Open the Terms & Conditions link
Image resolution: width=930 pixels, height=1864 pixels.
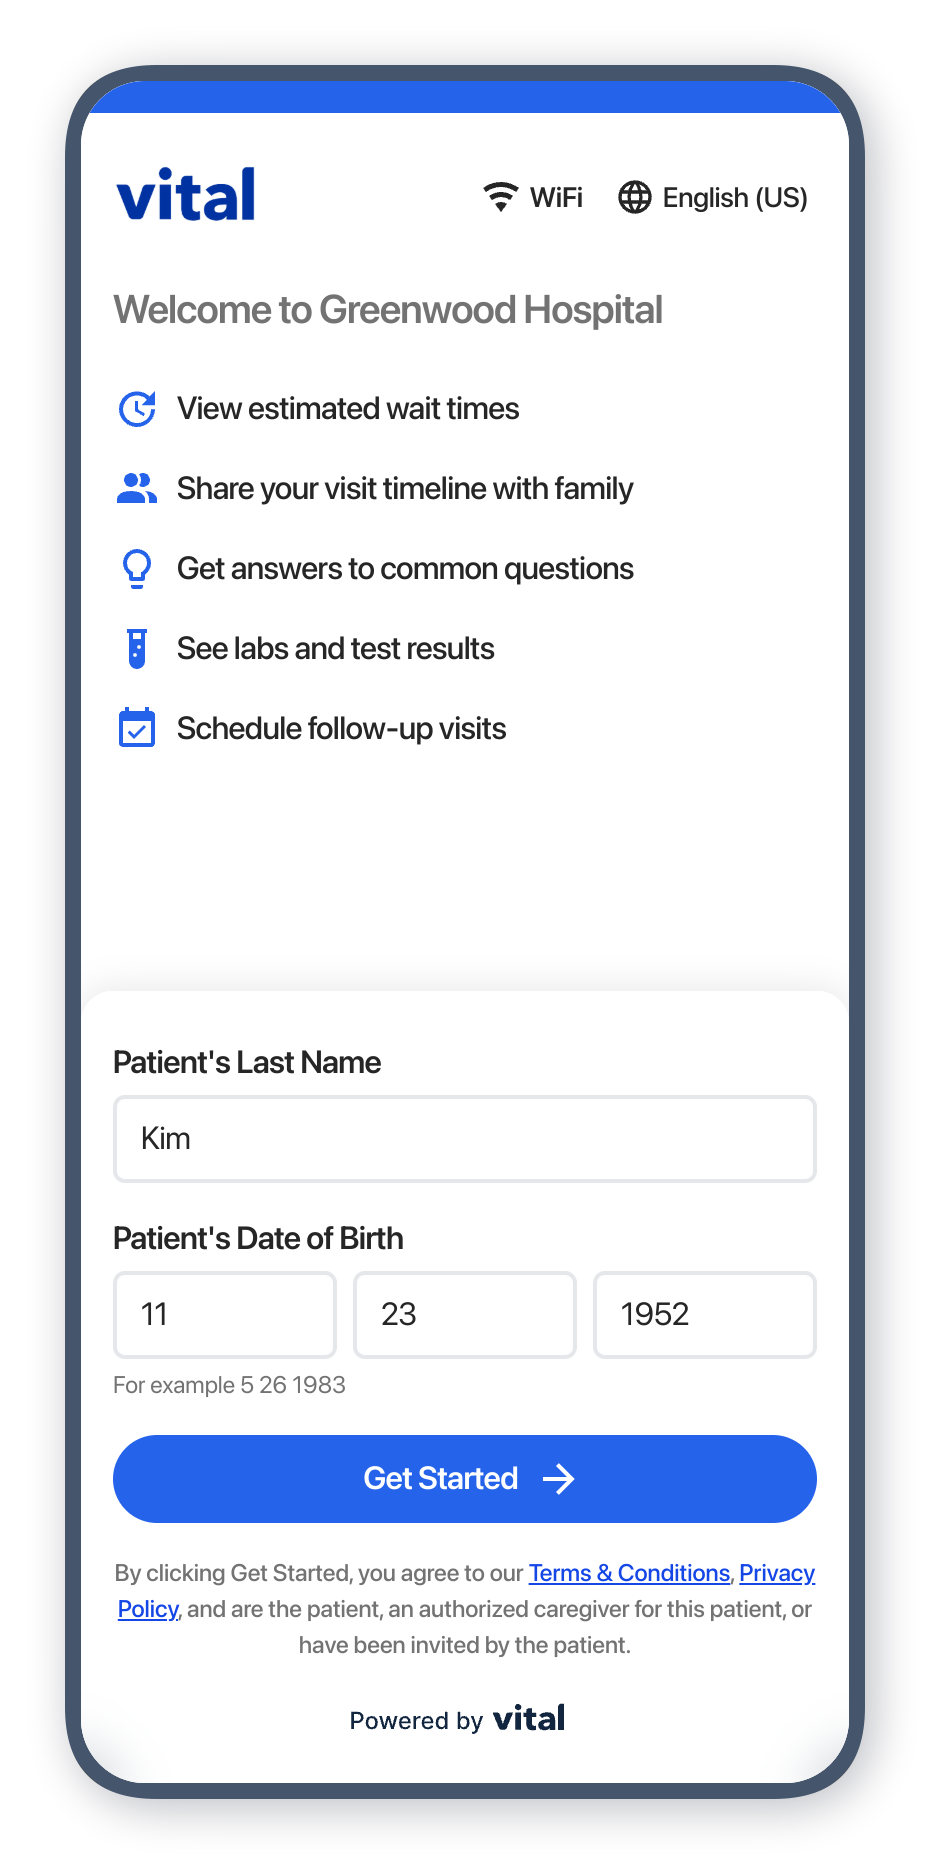pos(629,1573)
